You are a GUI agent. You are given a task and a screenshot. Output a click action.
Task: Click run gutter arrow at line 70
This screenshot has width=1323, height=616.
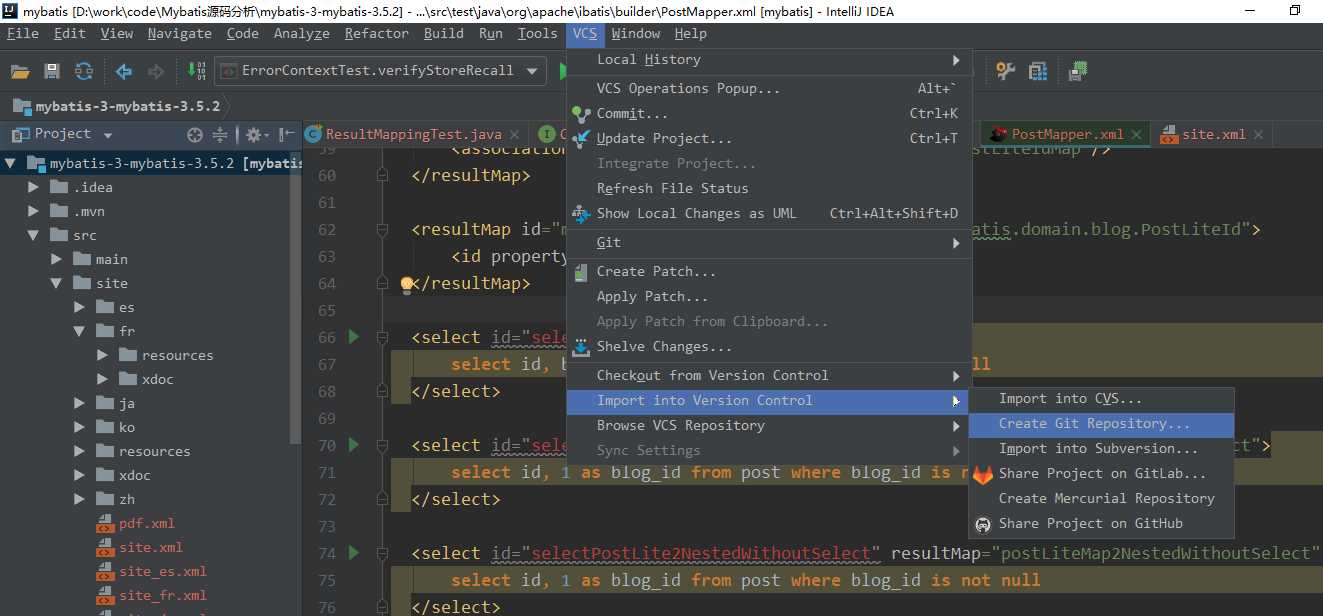pos(353,445)
